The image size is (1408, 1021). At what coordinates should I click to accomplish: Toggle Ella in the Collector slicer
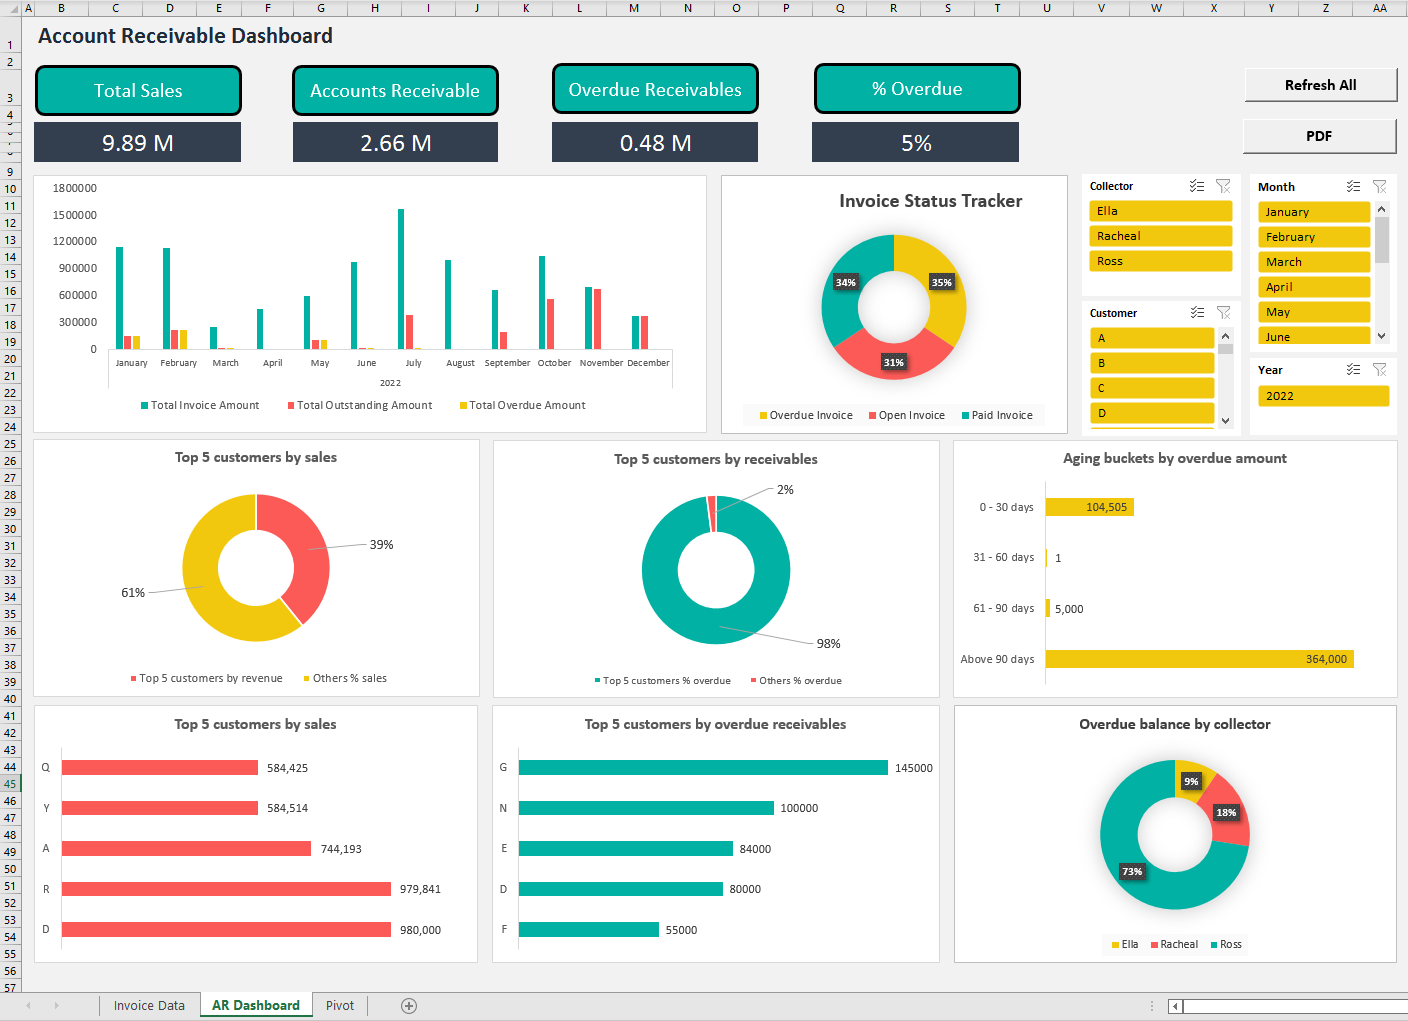[x=1160, y=211]
